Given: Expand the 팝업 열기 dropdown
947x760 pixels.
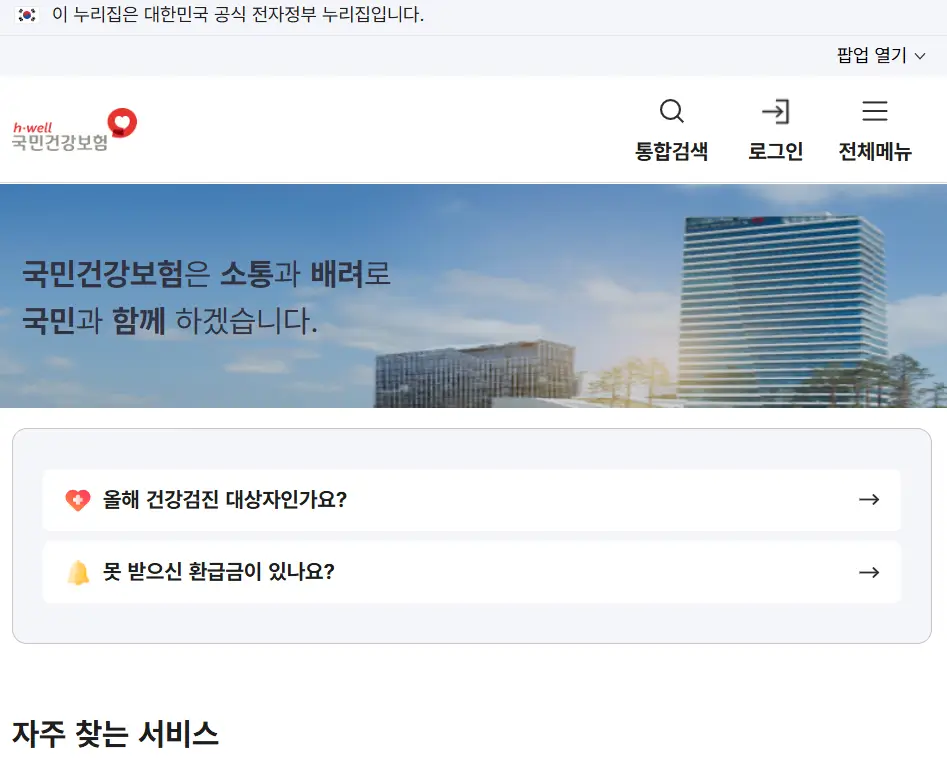Looking at the screenshot, I should 881,56.
